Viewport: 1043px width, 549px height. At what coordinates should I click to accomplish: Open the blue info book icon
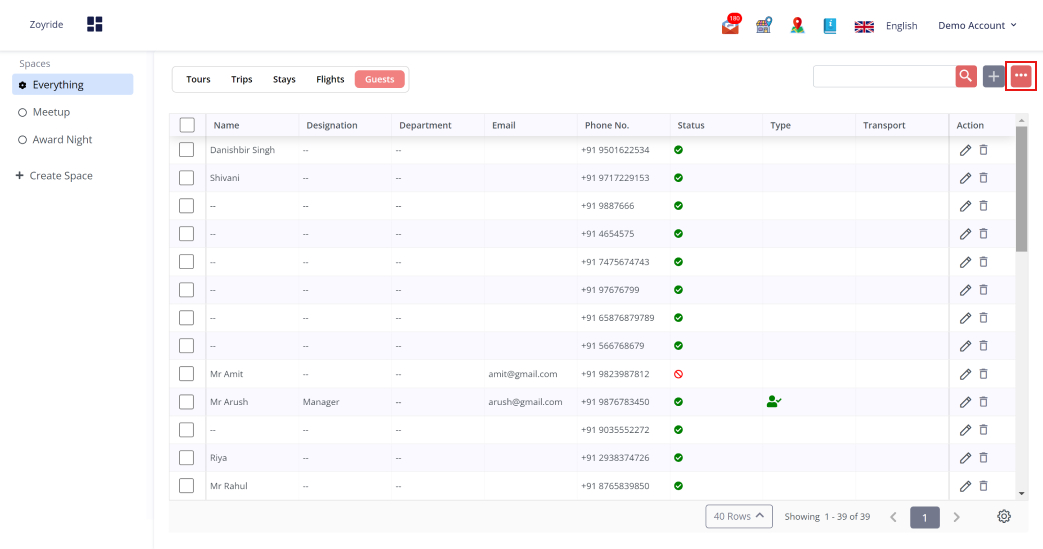[830, 26]
